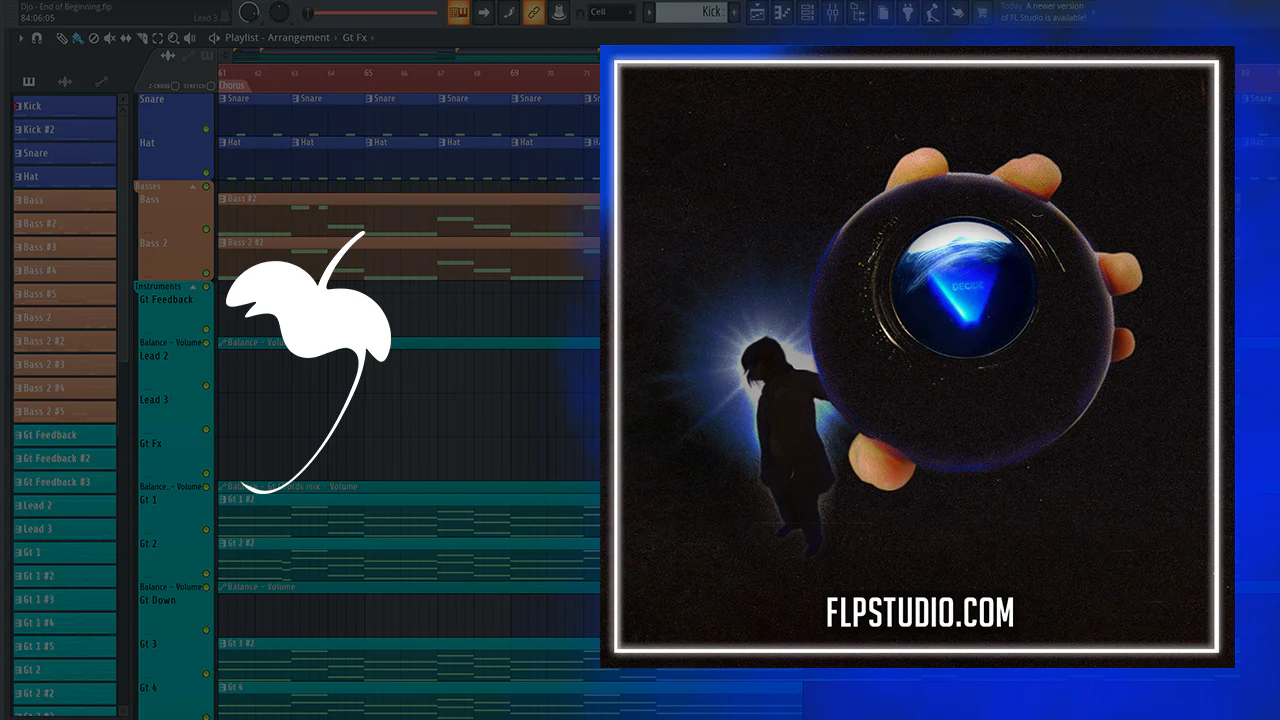Enable the Z-CROSS checkbox
Image resolution: width=1280 pixels, height=720 pixels.
(174, 86)
